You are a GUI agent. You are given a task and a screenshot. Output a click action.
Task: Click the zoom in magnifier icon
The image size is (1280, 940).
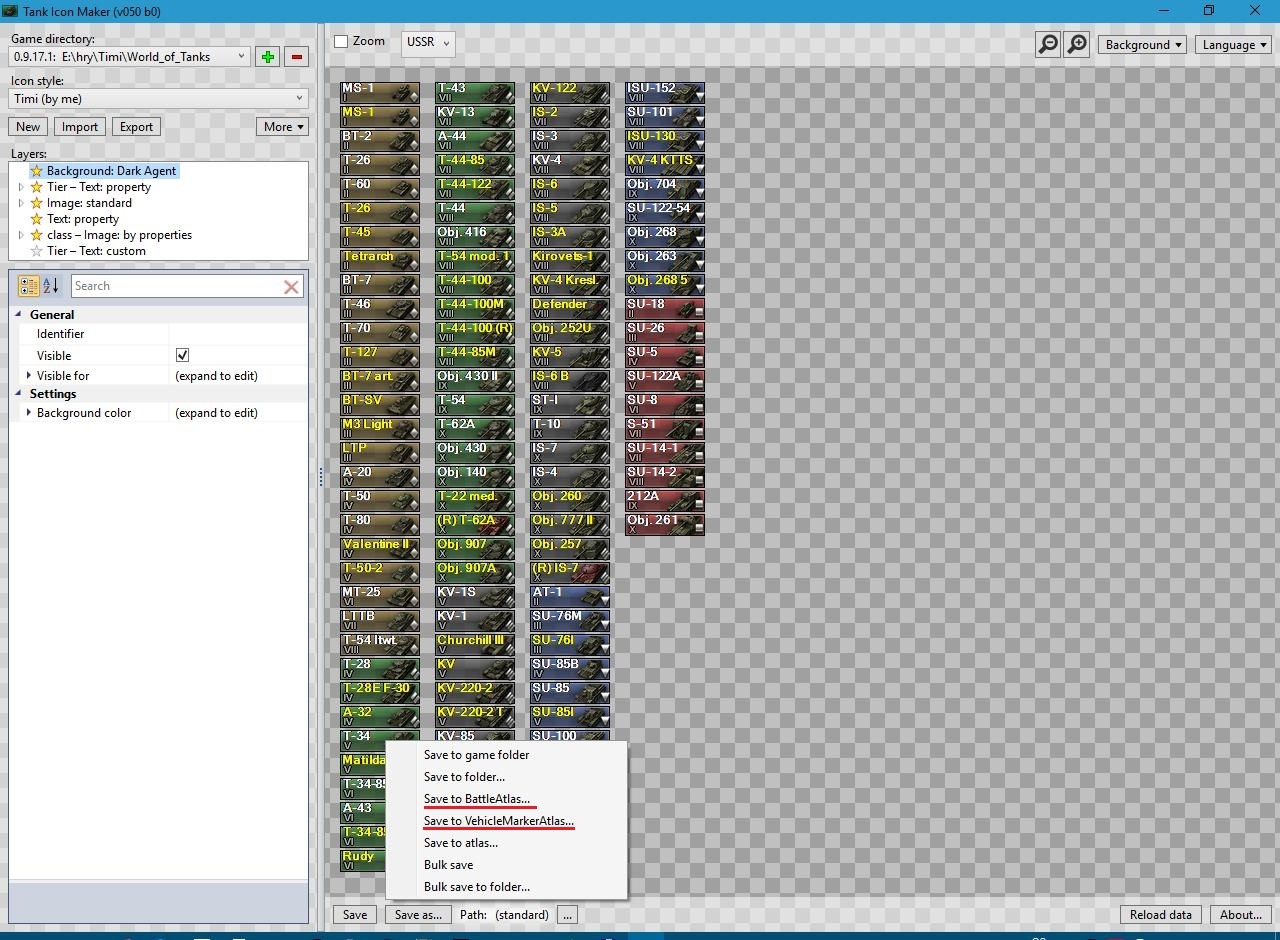tap(1076, 44)
